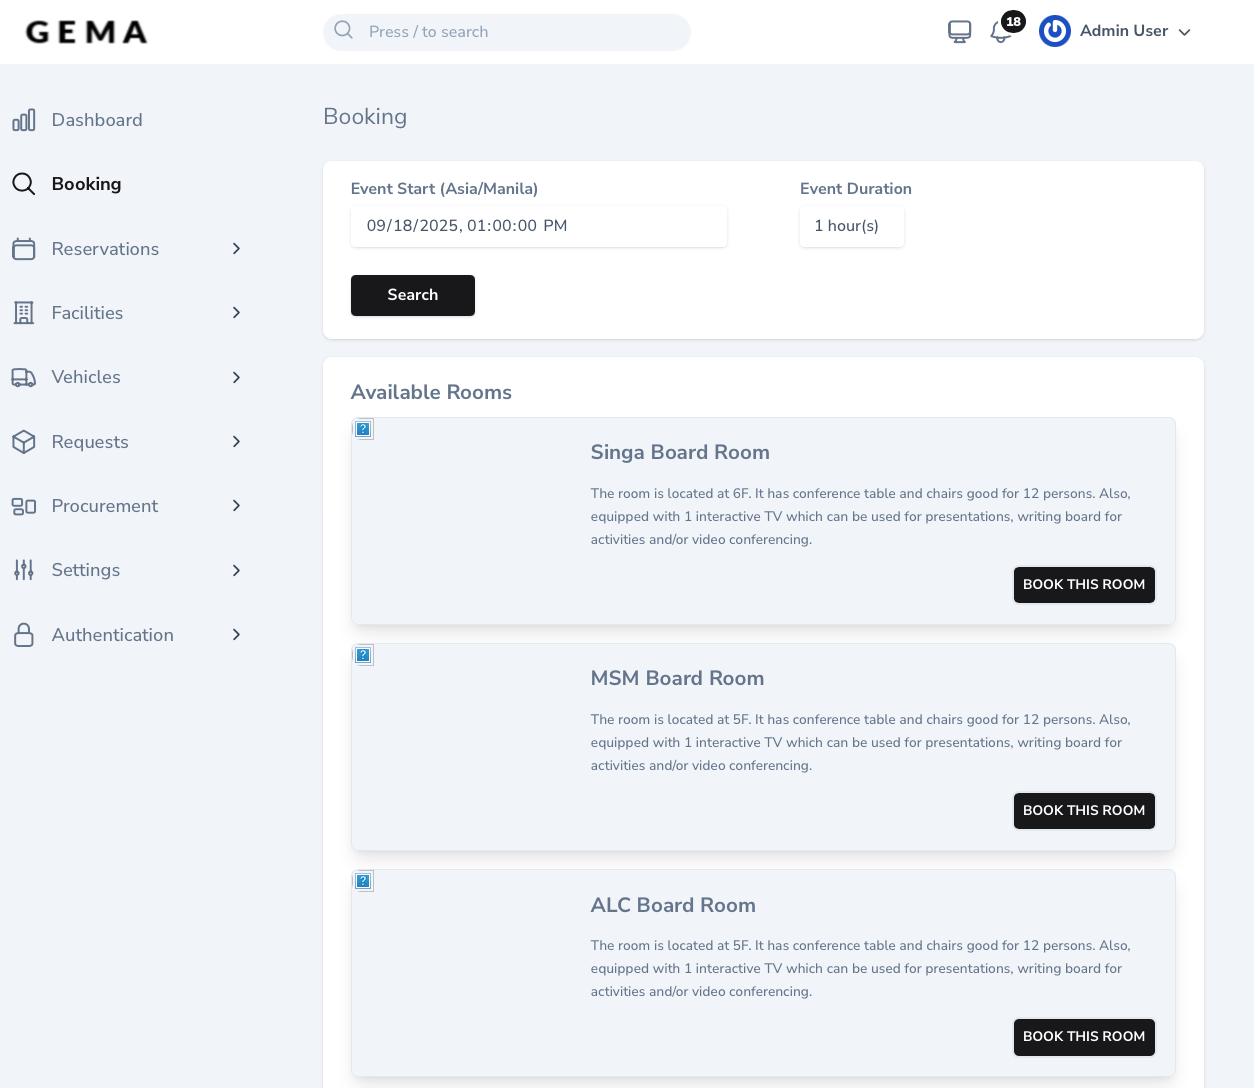This screenshot has height=1088, width=1254.
Task: Book the Singa Board Room
Action: coord(1084,584)
